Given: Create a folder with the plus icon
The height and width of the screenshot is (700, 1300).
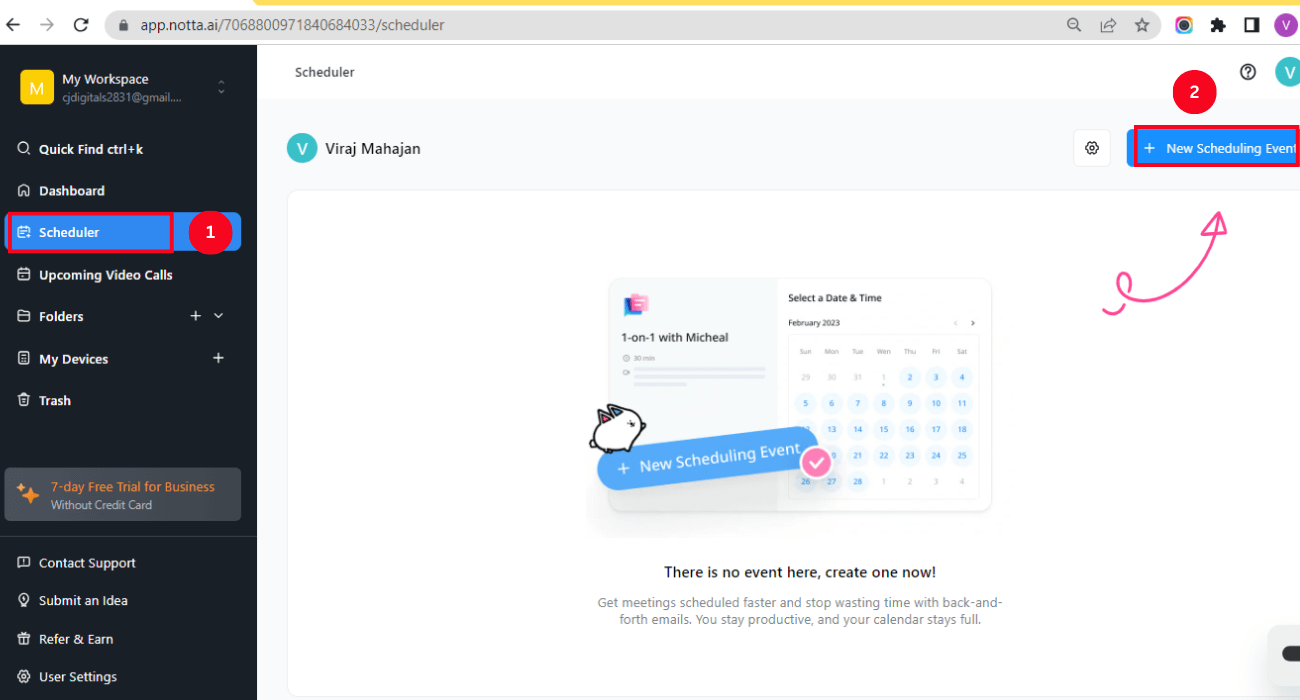Looking at the screenshot, I should click(196, 316).
